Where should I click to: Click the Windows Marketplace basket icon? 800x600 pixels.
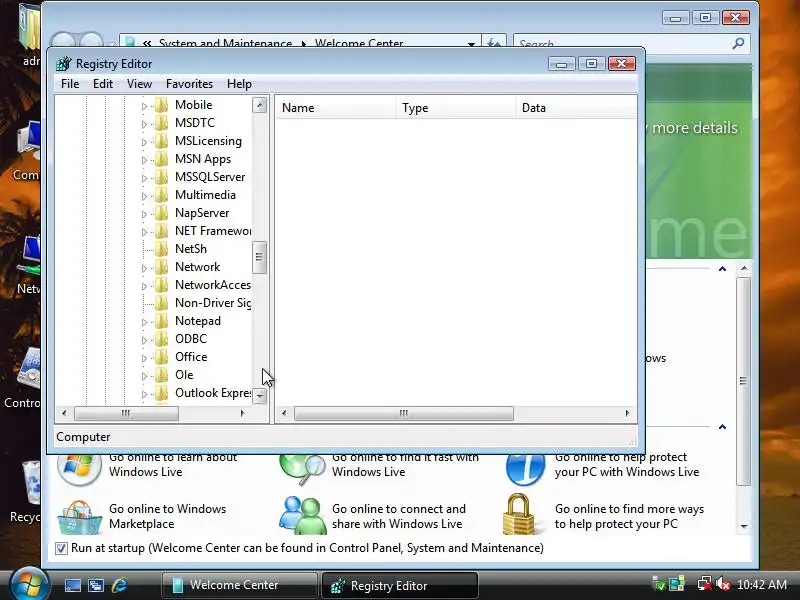(x=79, y=517)
